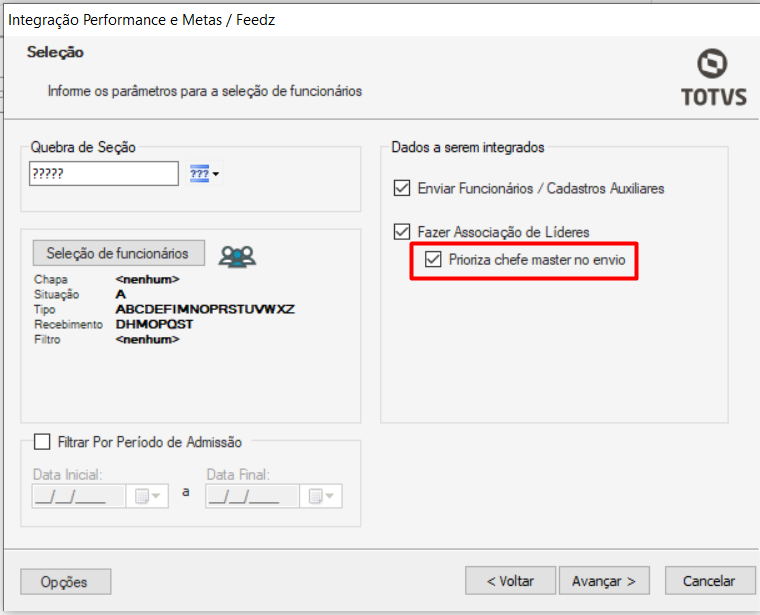This screenshot has height=615, width=760.
Task: Proceed with the Avançar button
Action: pos(604,581)
